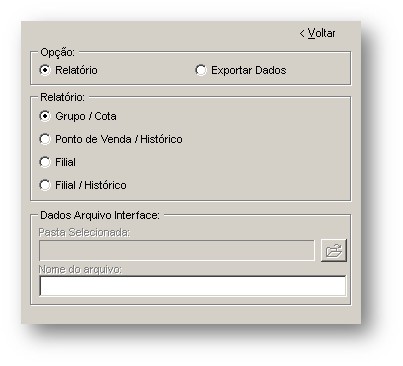Click the Nome do arquivo caption label

click(x=80, y=269)
